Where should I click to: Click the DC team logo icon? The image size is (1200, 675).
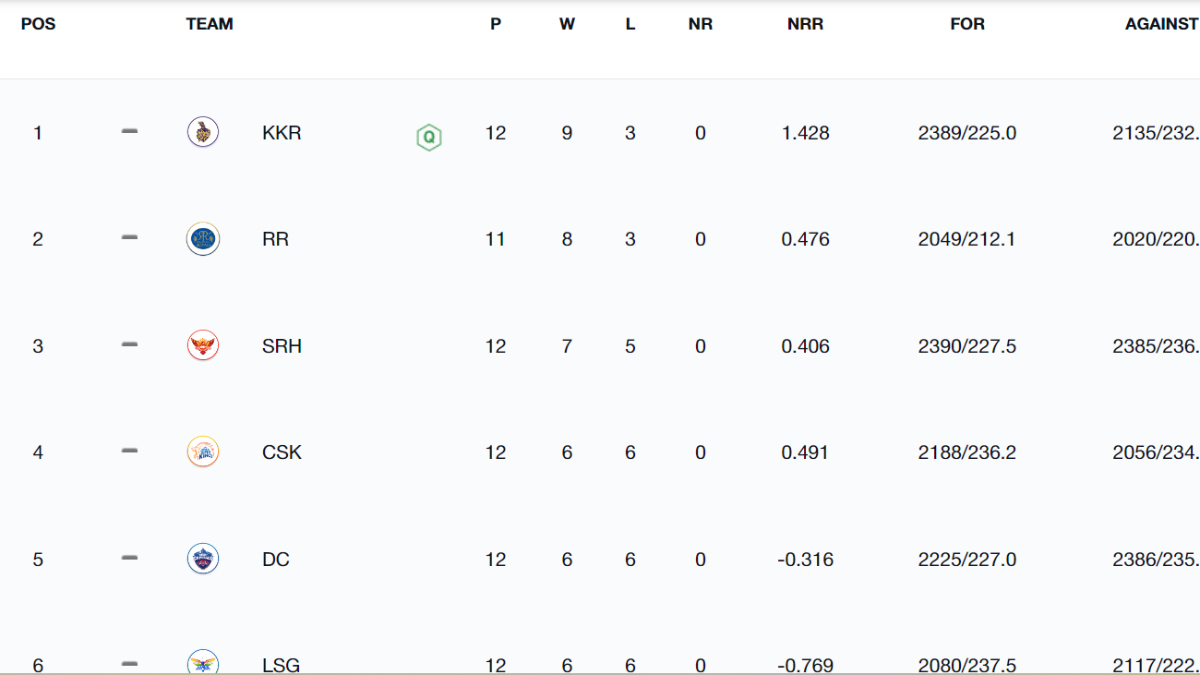tap(203, 559)
